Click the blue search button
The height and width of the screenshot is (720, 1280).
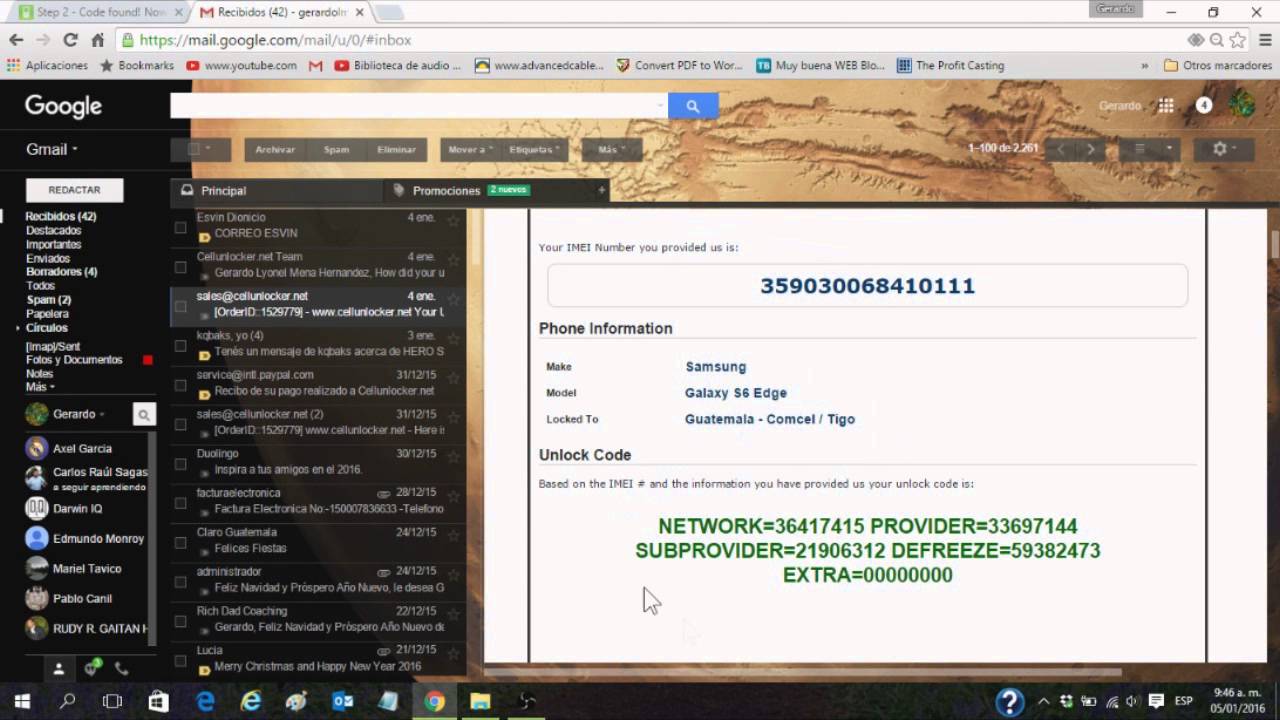[x=693, y=106]
